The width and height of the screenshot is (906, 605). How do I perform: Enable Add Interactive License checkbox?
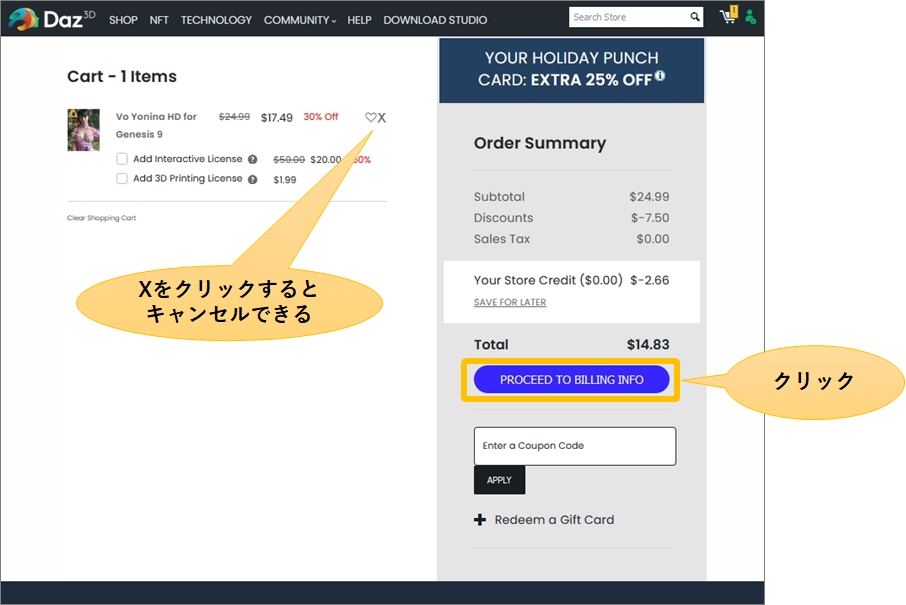click(122, 159)
